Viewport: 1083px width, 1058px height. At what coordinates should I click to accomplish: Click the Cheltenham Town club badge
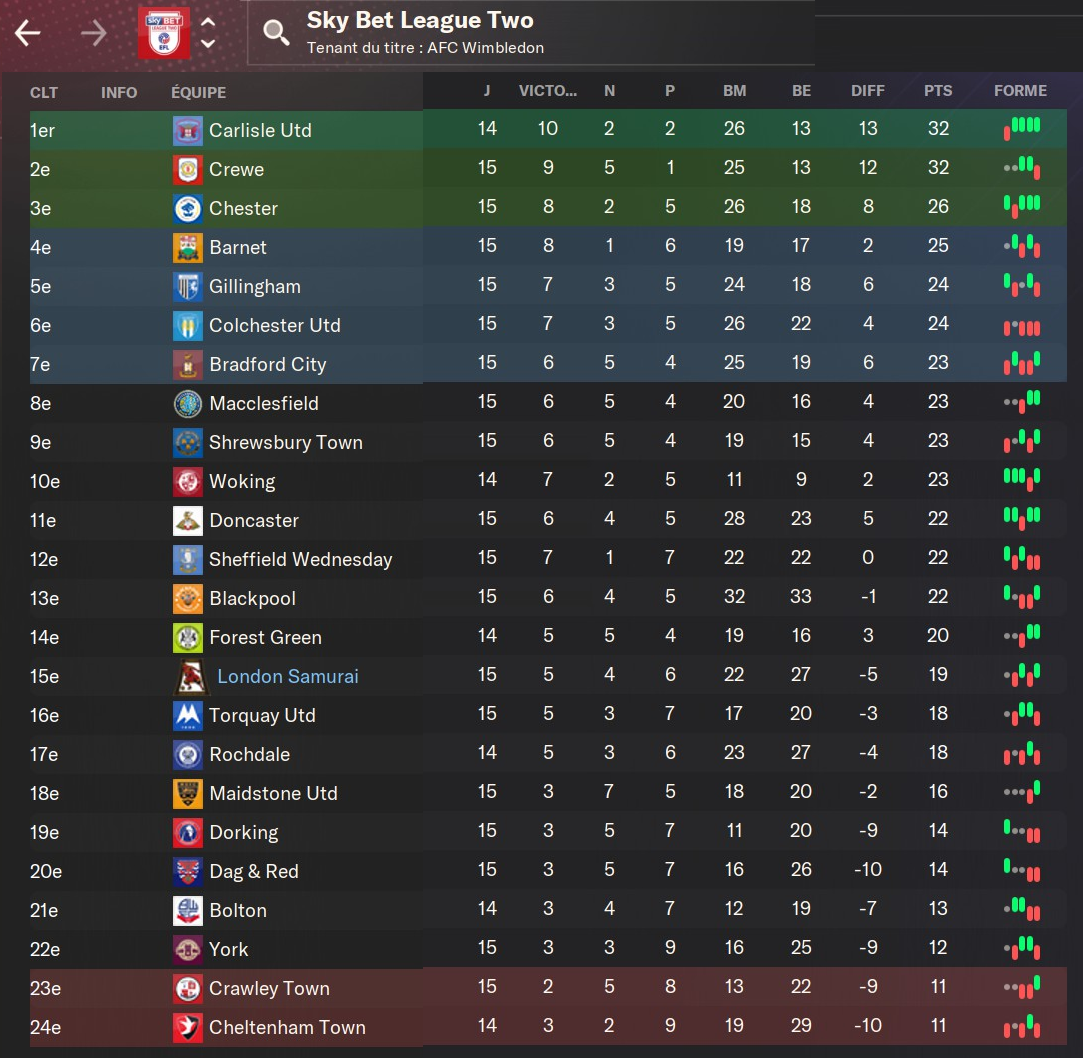click(x=187, y=1027)
